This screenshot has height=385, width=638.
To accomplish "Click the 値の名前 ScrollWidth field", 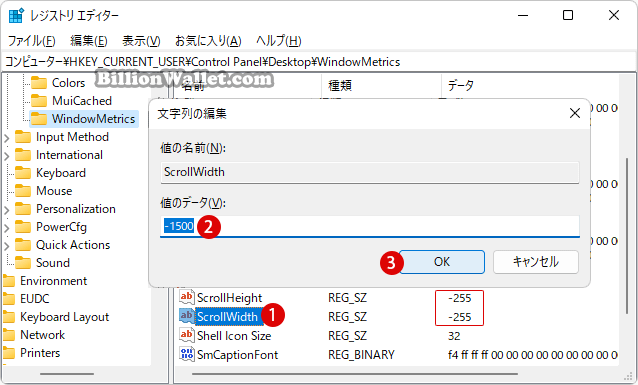I will [x=370, y=172].
